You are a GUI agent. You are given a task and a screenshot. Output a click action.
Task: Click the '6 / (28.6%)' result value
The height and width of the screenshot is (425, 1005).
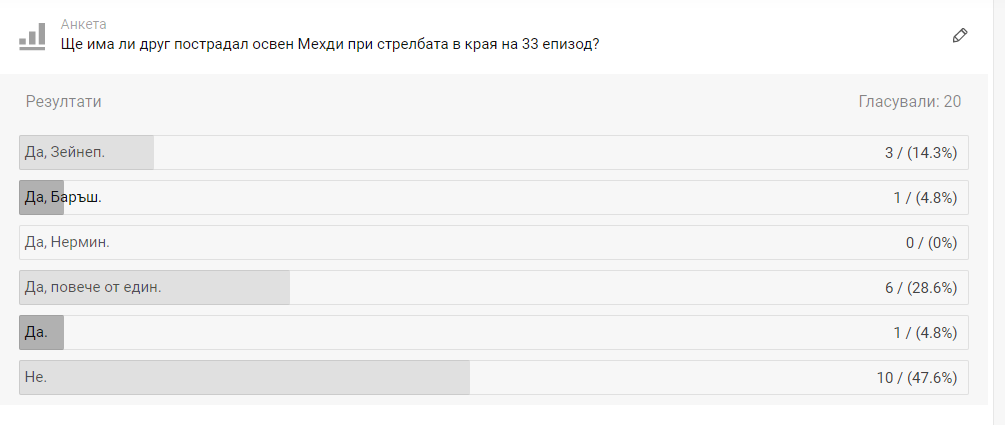[921, 288]
